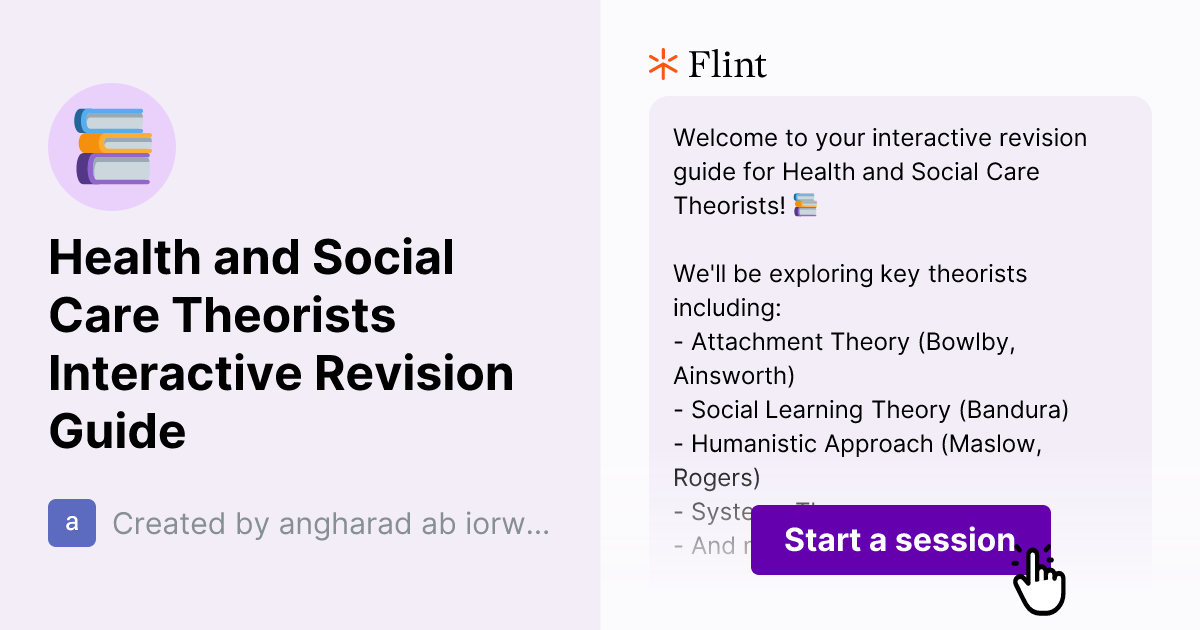Start a session with the purple button
The image size is (1200, 630).
pyautogui.click(x=900, y=540)
